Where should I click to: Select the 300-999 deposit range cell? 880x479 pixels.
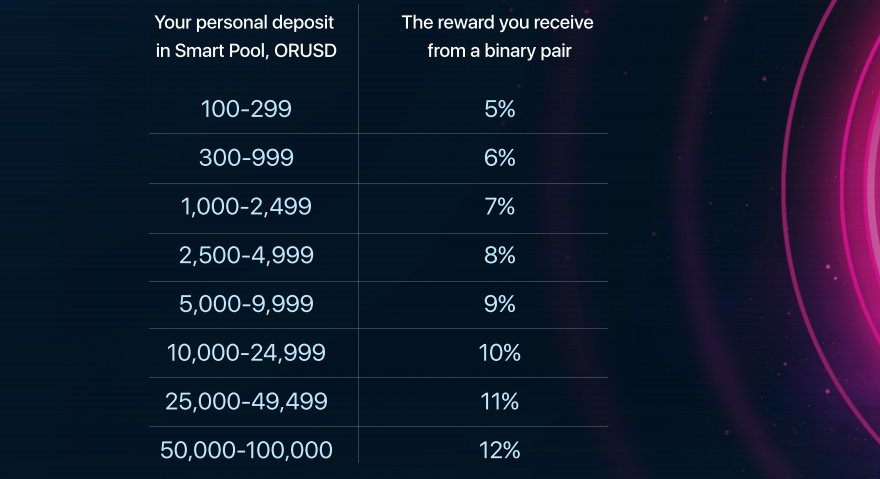point(246,158)
